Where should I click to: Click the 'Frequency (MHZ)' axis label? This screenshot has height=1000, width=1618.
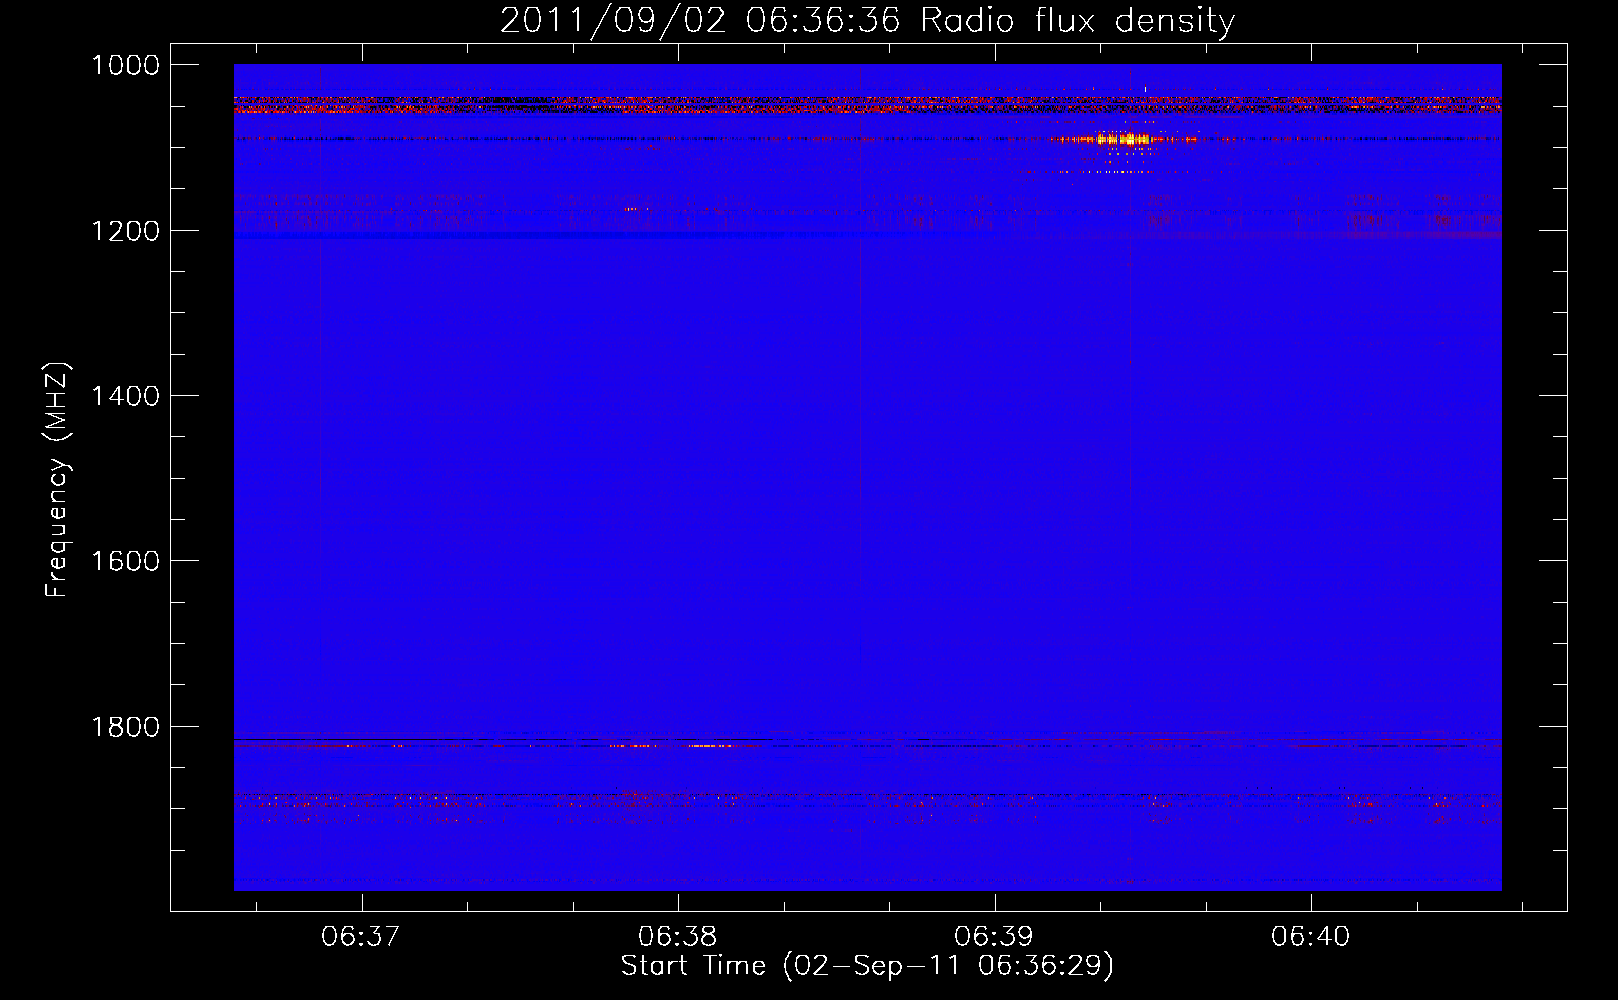click(57, 480)
